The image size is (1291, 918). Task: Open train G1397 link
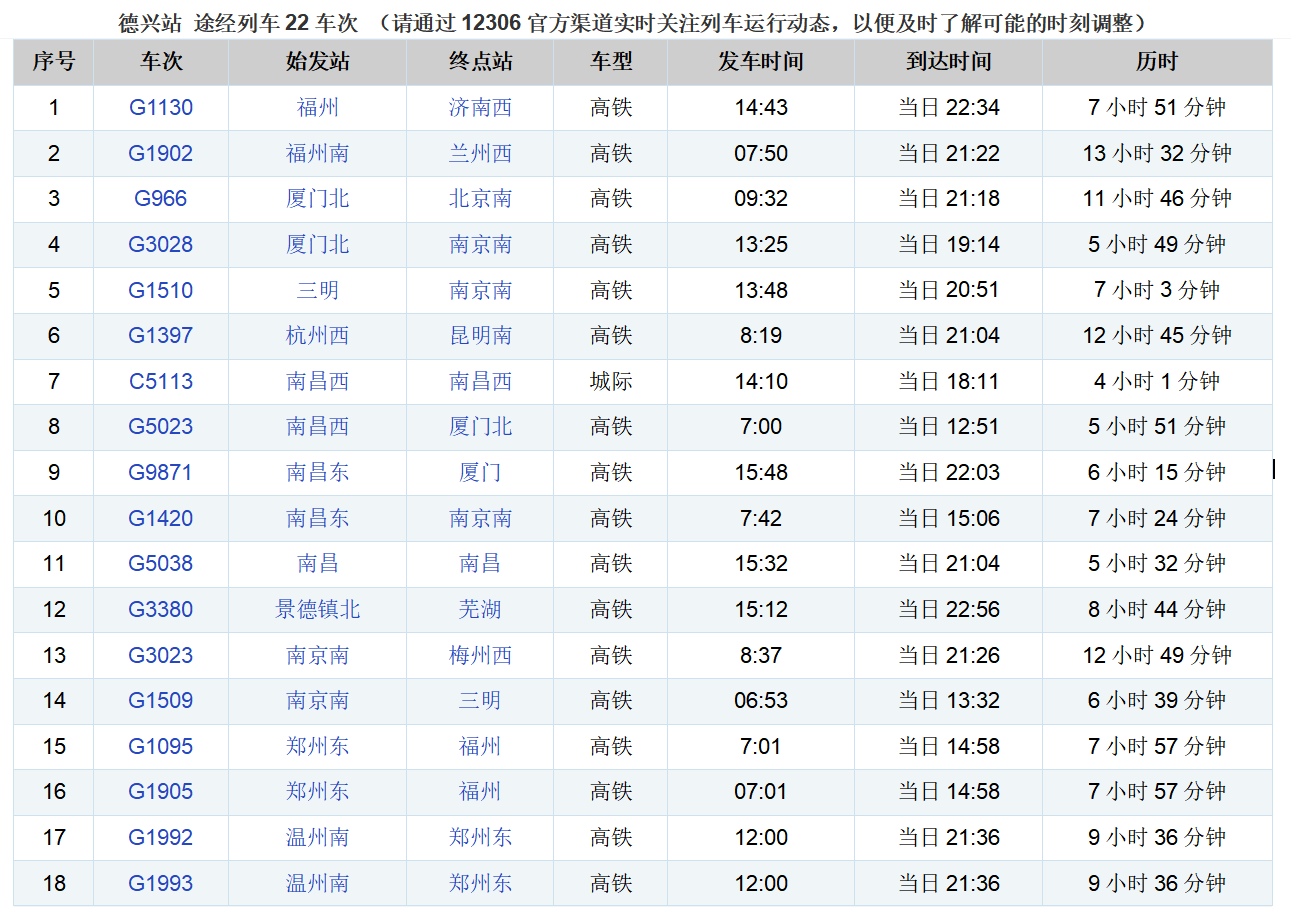point(161,336)
